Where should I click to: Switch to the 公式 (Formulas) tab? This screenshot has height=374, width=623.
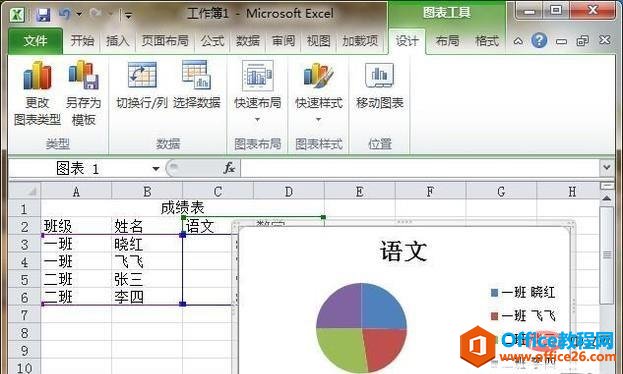point(212,41)
